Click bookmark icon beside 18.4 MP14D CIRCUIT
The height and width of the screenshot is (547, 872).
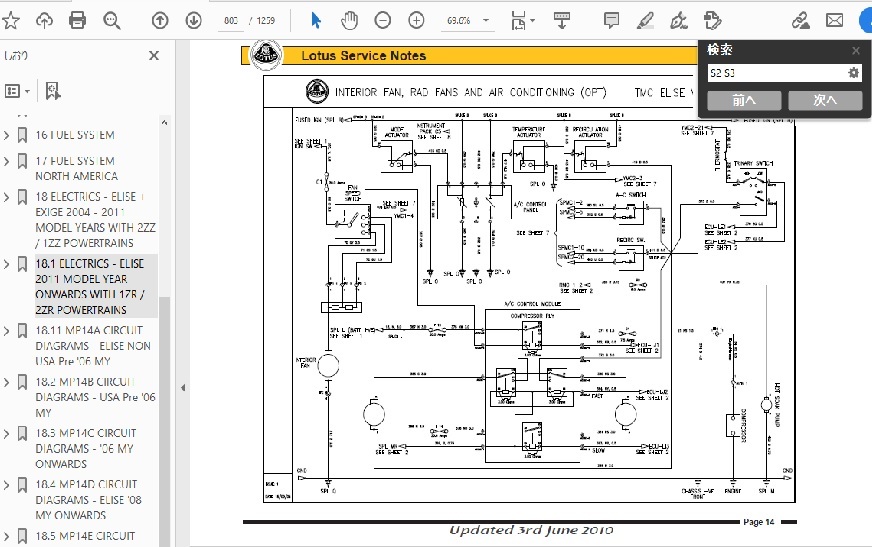tap(22, 485)
